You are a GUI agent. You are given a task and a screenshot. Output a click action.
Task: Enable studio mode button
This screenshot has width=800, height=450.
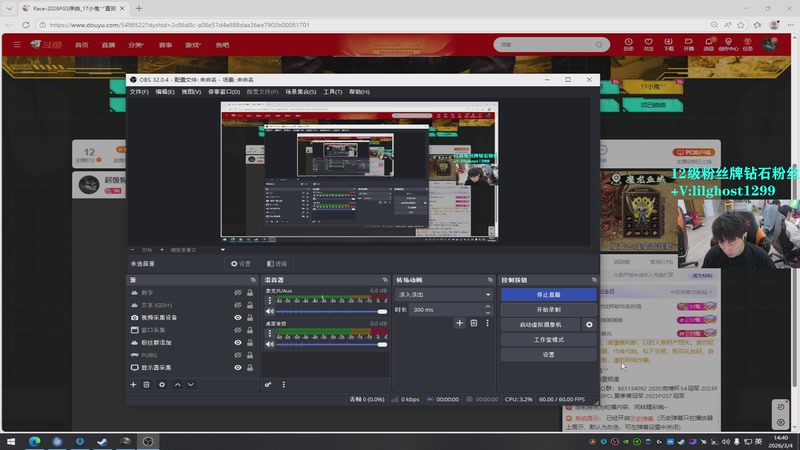point(548,339)
